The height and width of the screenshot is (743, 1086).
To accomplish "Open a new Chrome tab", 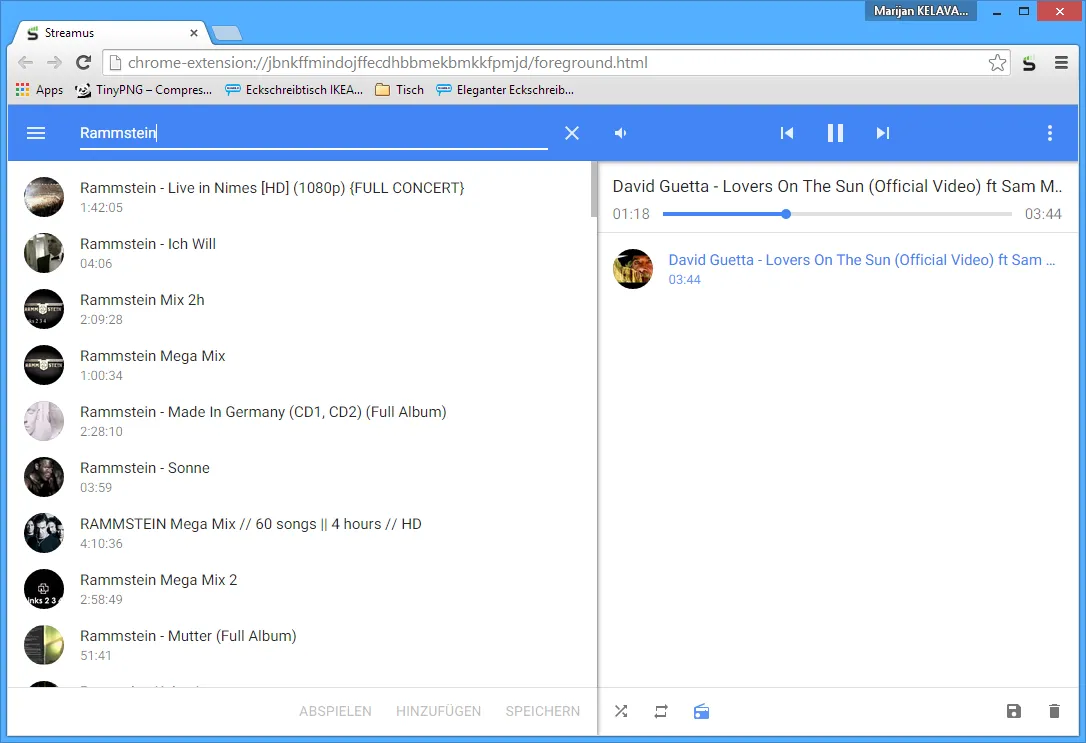I will tap(226, 33).
